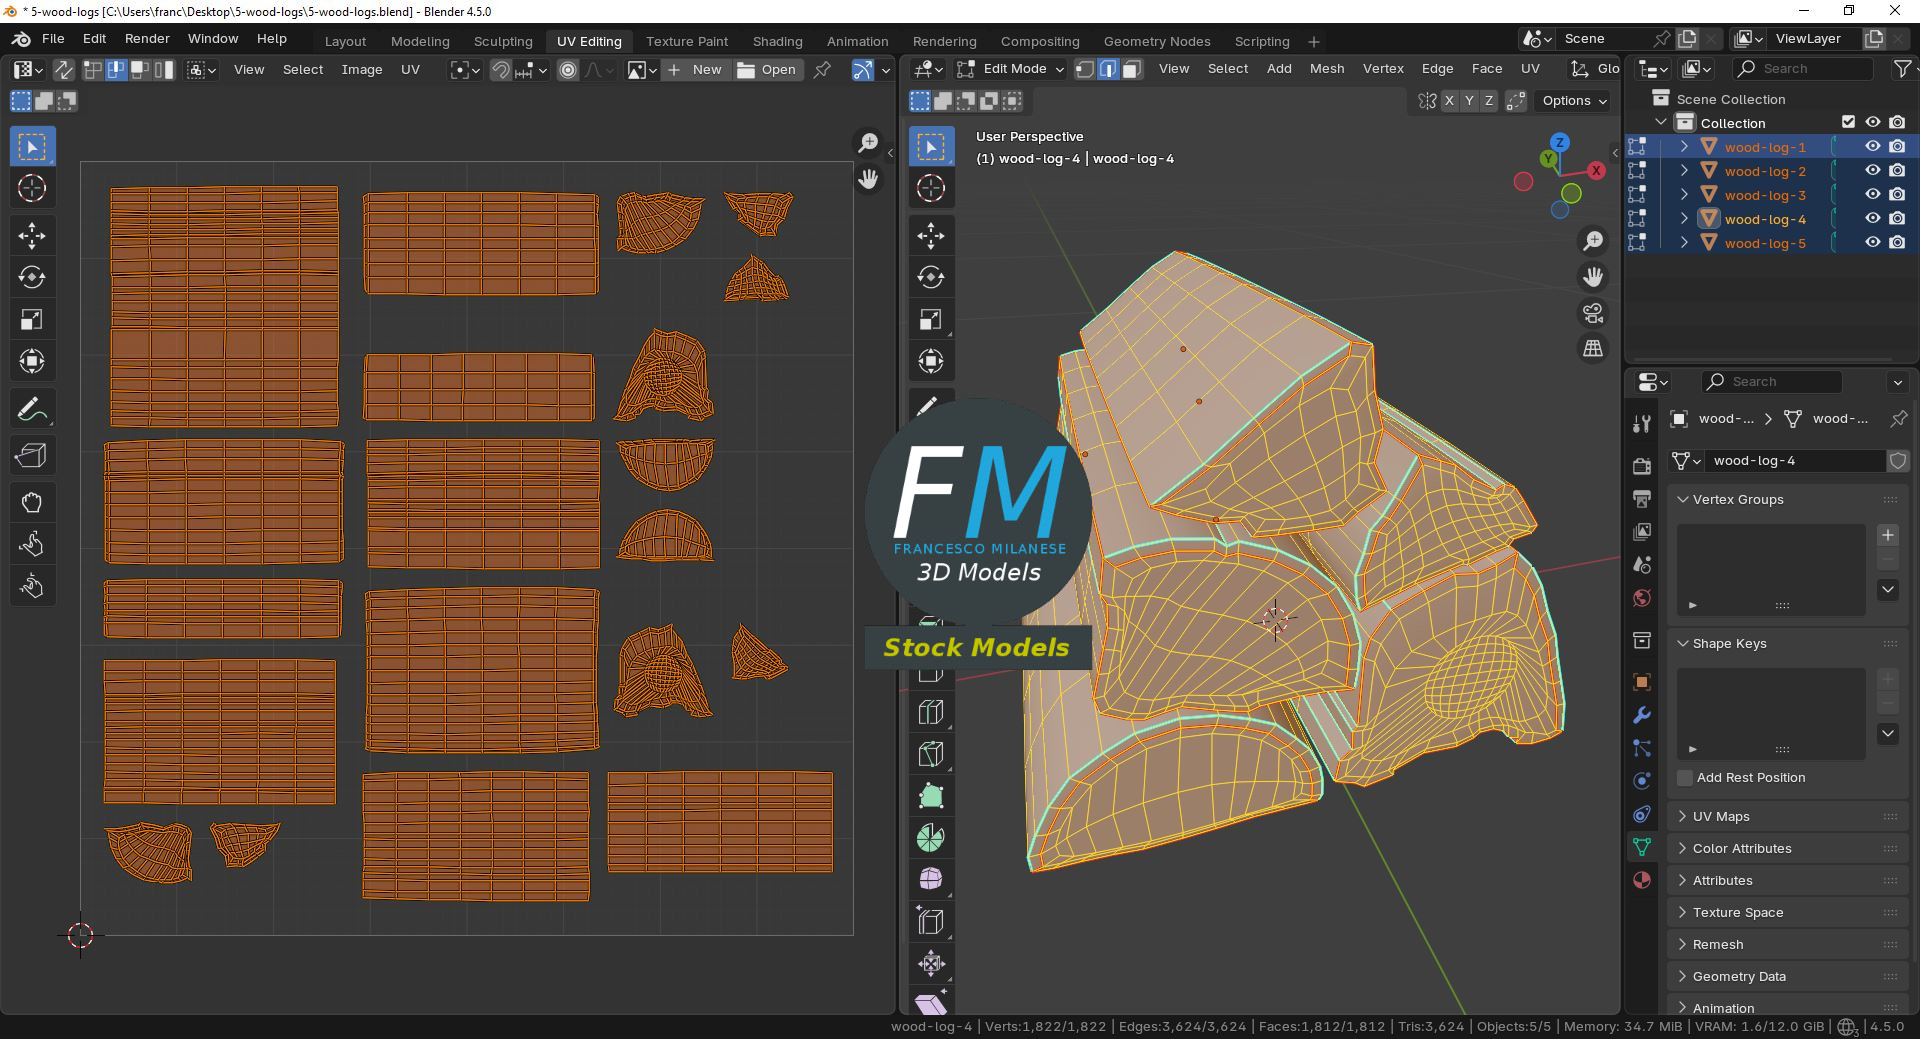Click the Rotate tool in 3D viewport toolbar

[931, 277]
